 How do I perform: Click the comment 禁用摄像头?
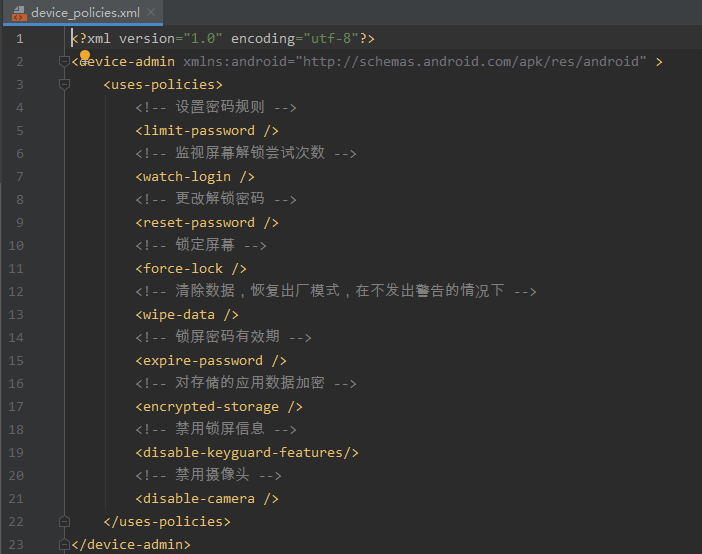click(209, 475)
